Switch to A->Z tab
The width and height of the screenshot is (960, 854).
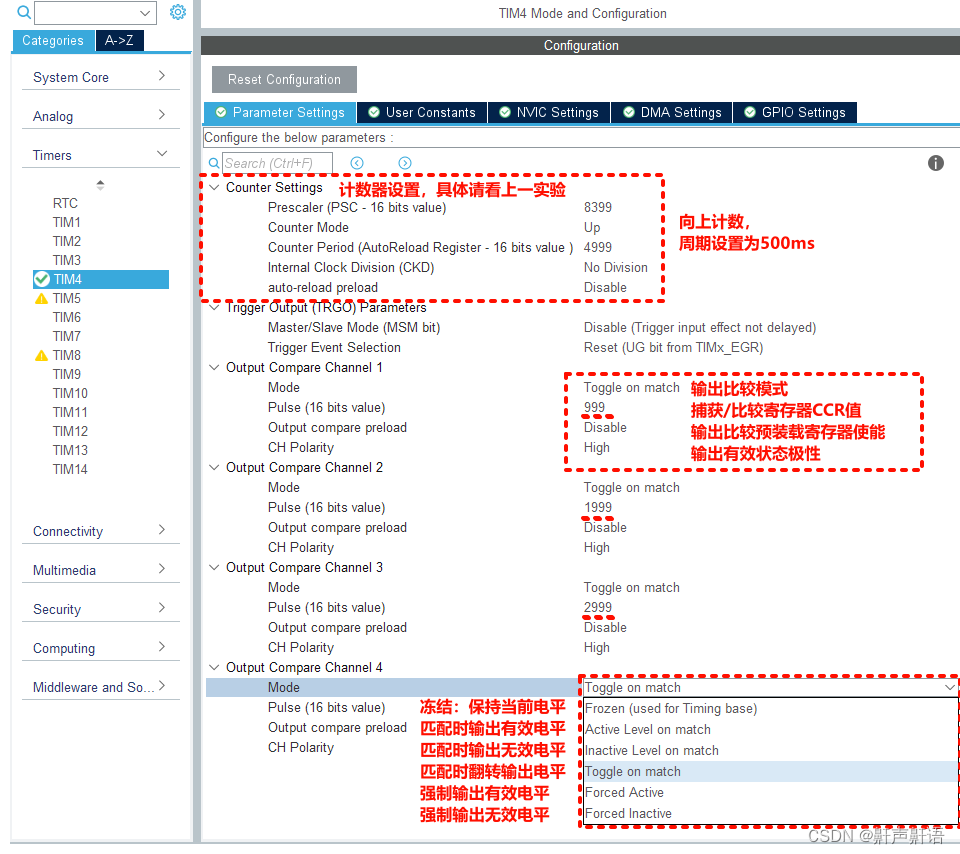point(119,40)
